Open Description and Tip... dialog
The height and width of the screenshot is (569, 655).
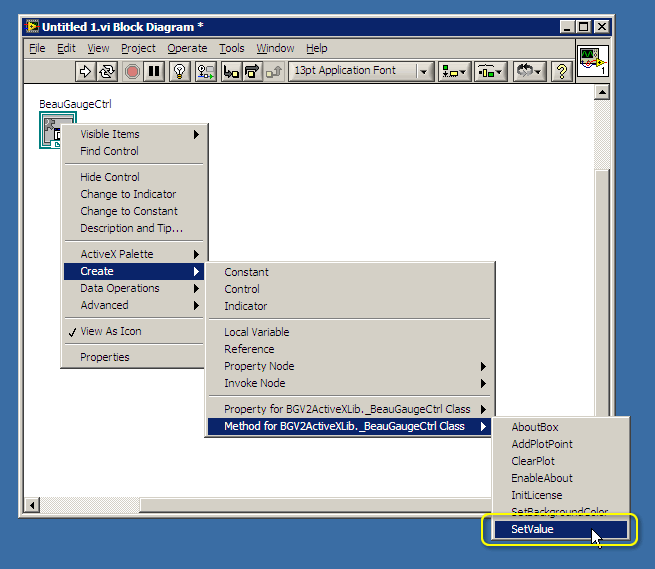(x=134, y=229)
